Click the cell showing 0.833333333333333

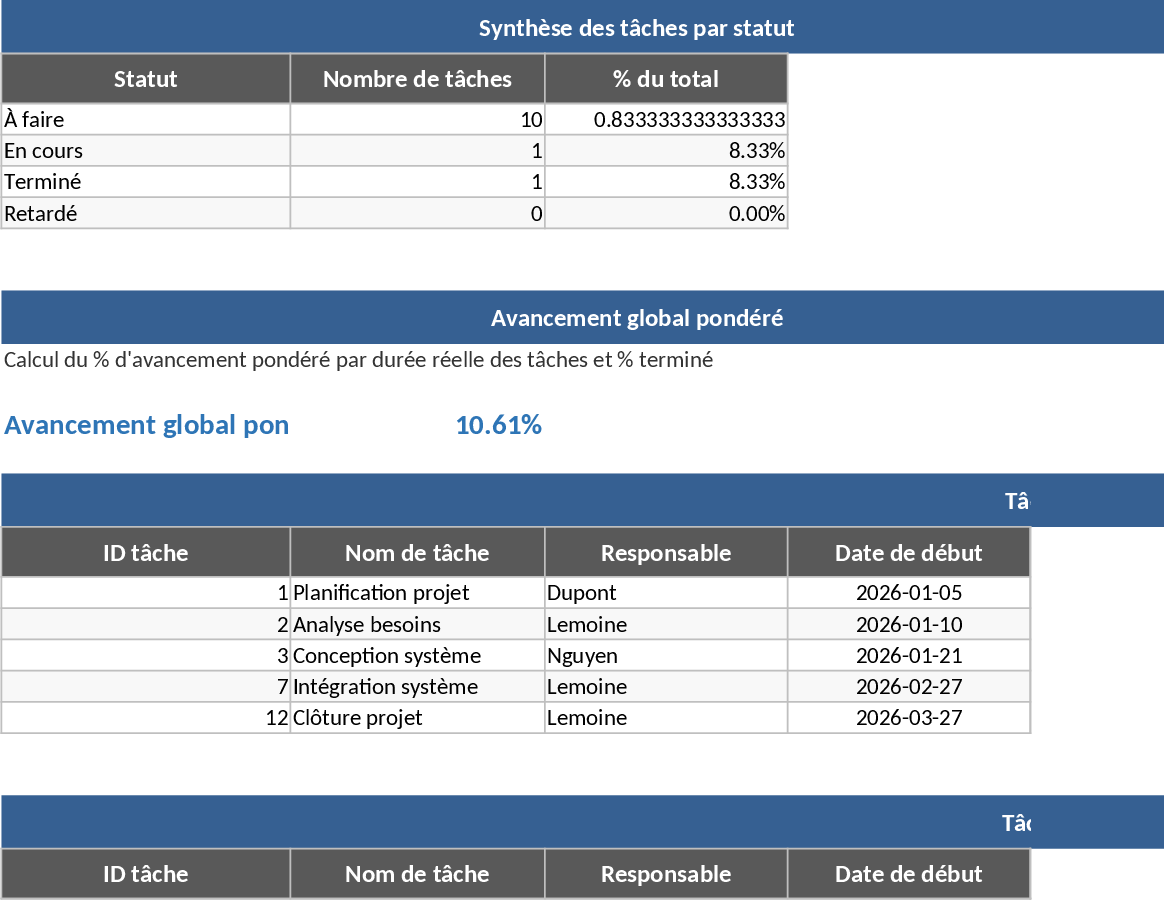[x=688, y=120]
